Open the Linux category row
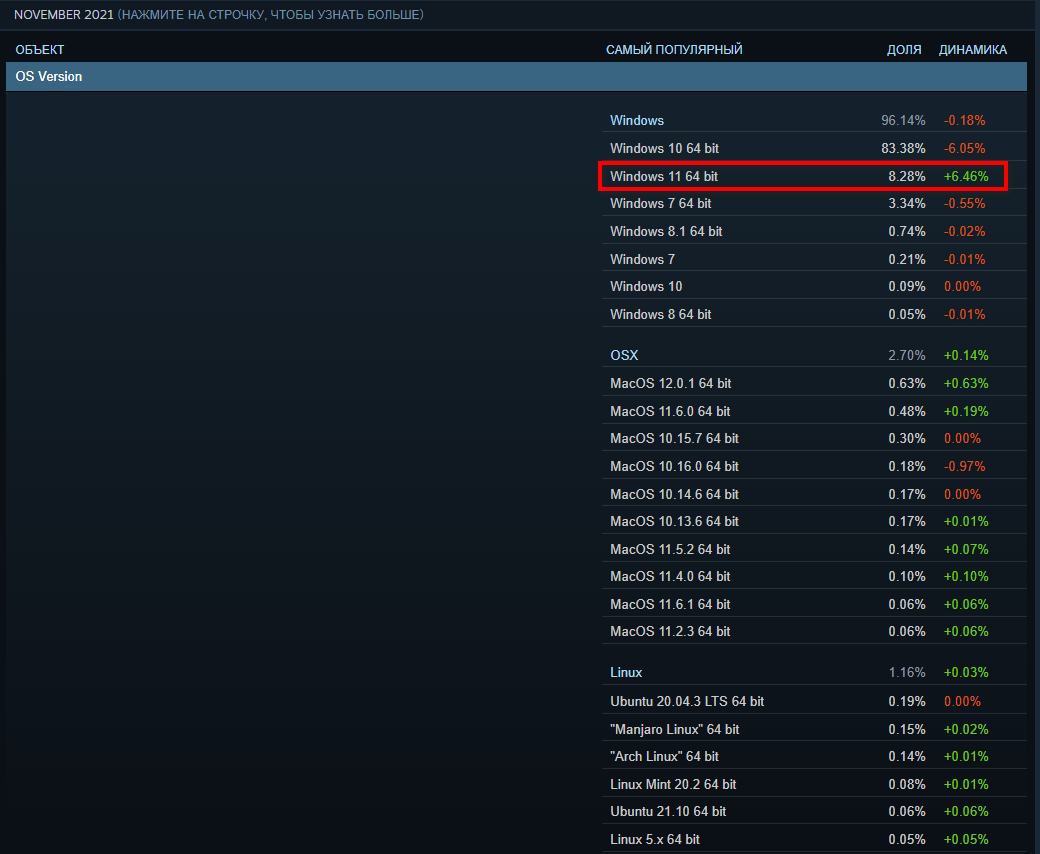The height and width of the screenshot is (854, 1040). (x=626, y=672)
